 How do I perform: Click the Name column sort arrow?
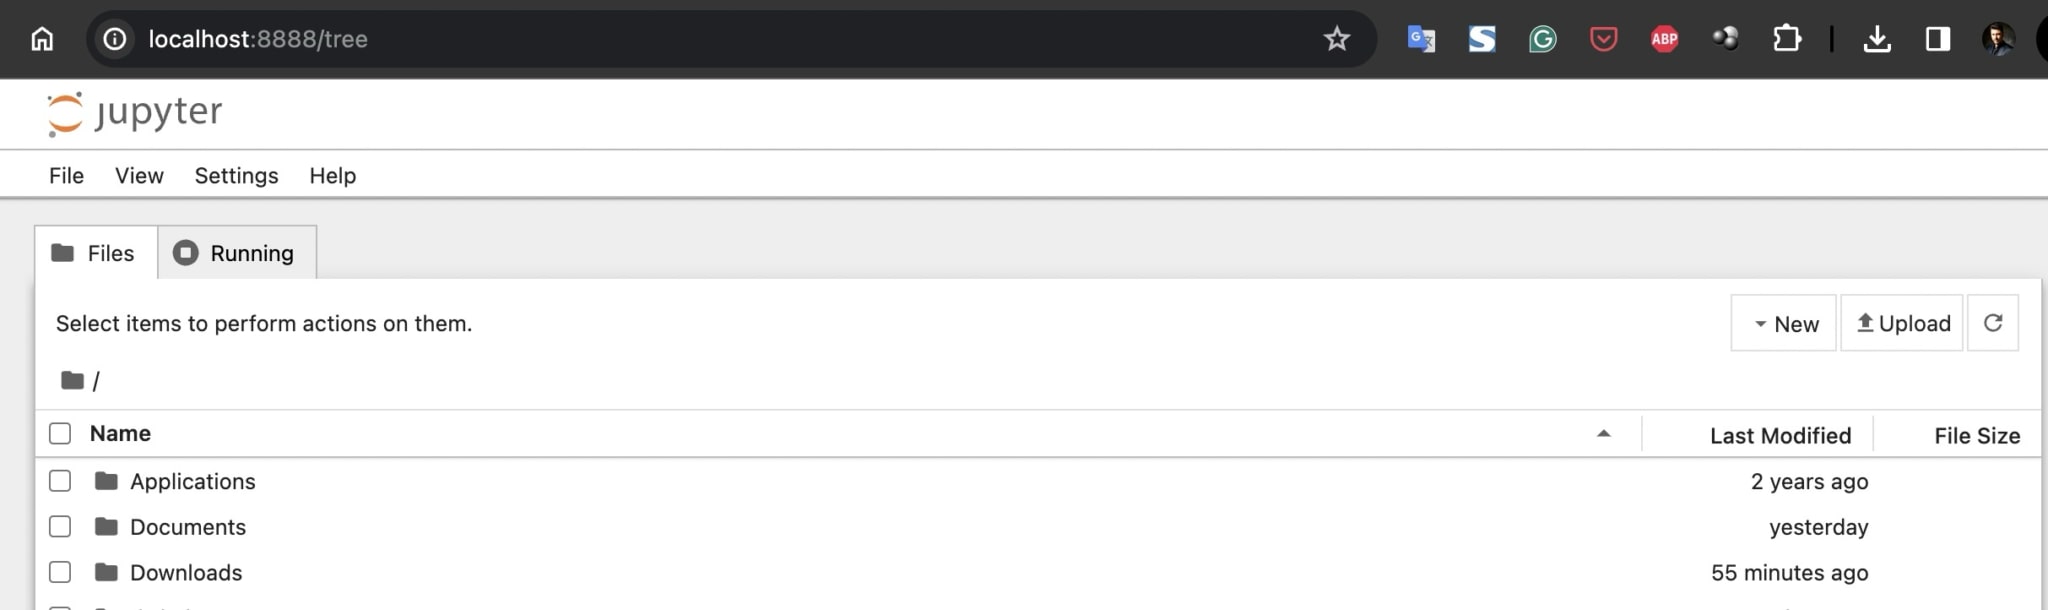[x=1604, y=435]
